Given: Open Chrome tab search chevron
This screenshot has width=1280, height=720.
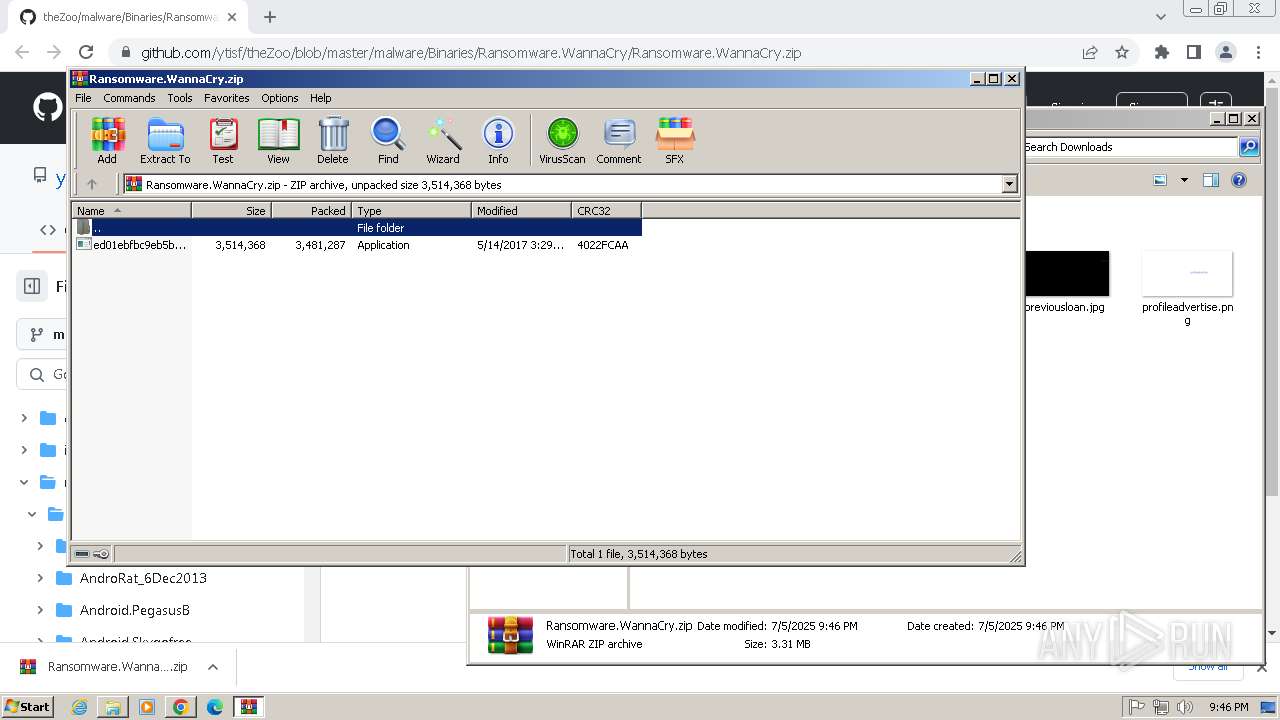Looking at the screenshot, I should click(x=1161, y=17).
